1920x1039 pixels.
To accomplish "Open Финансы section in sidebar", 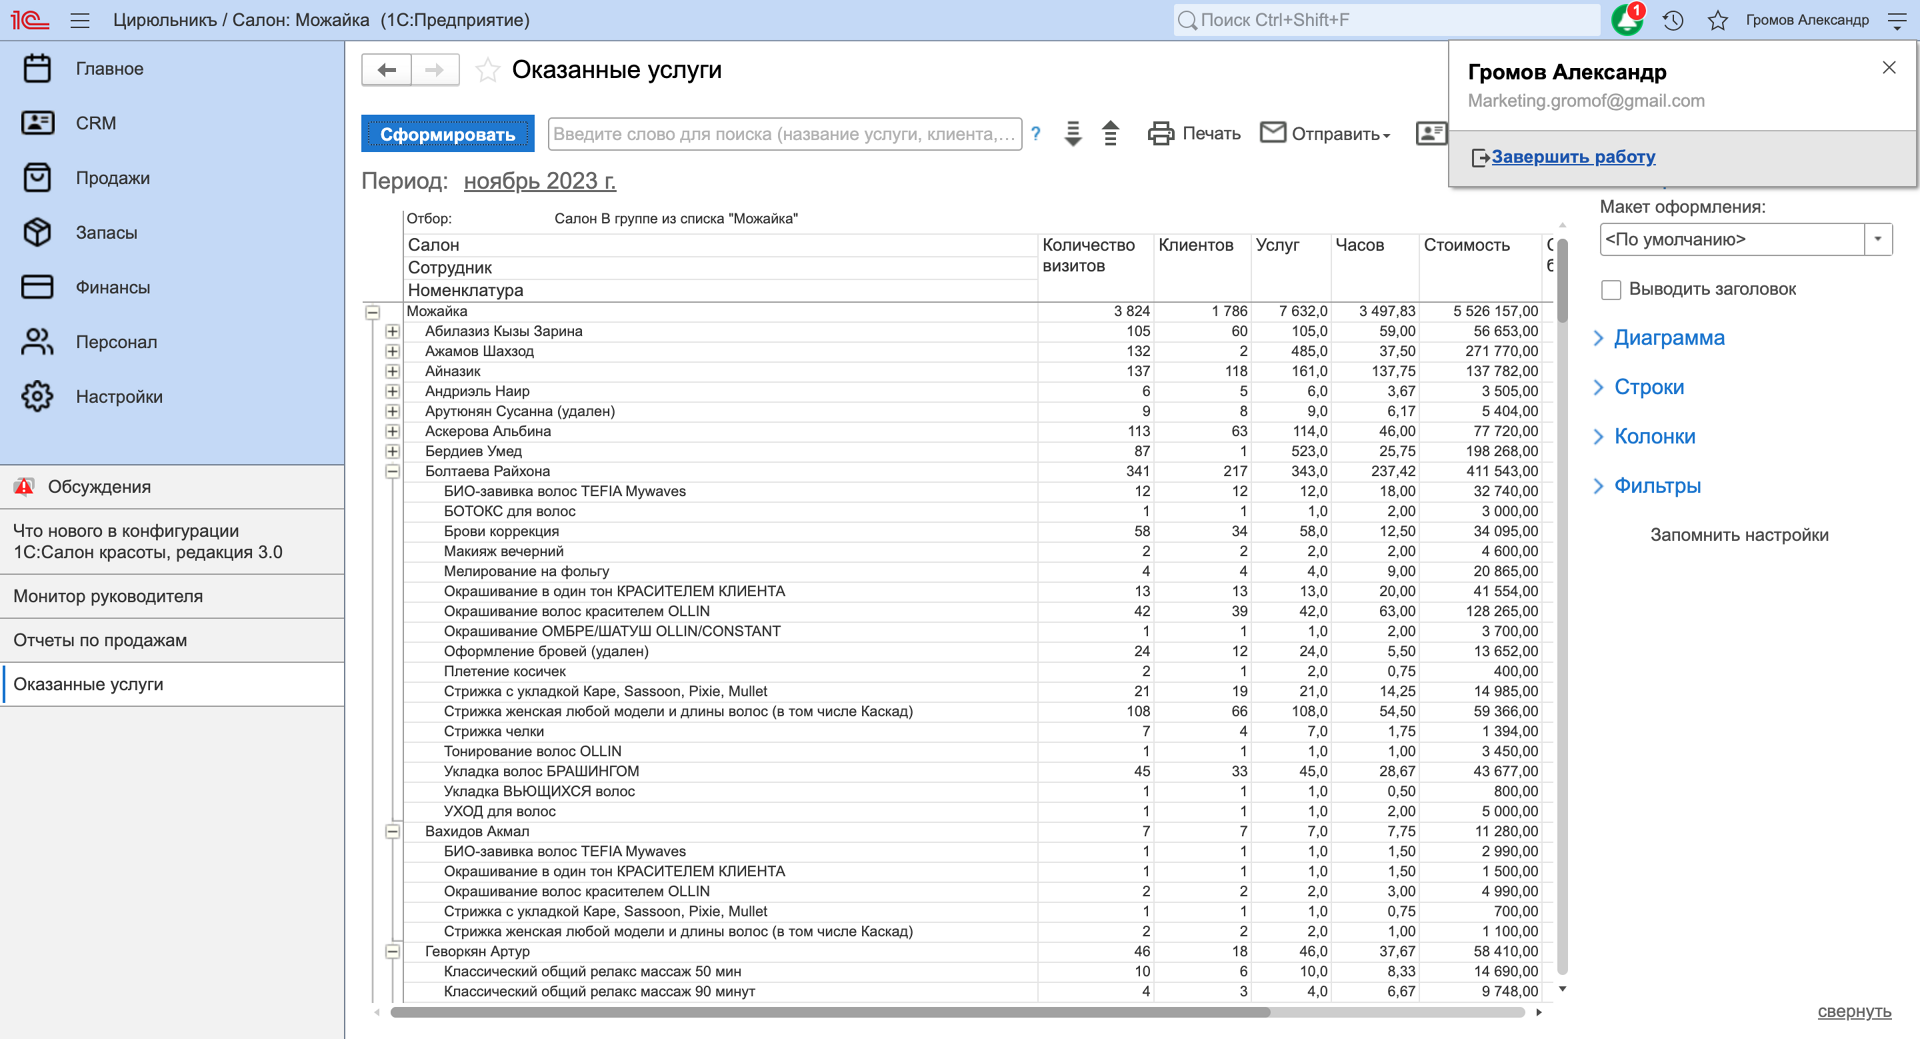I will [x=172, y=287].
